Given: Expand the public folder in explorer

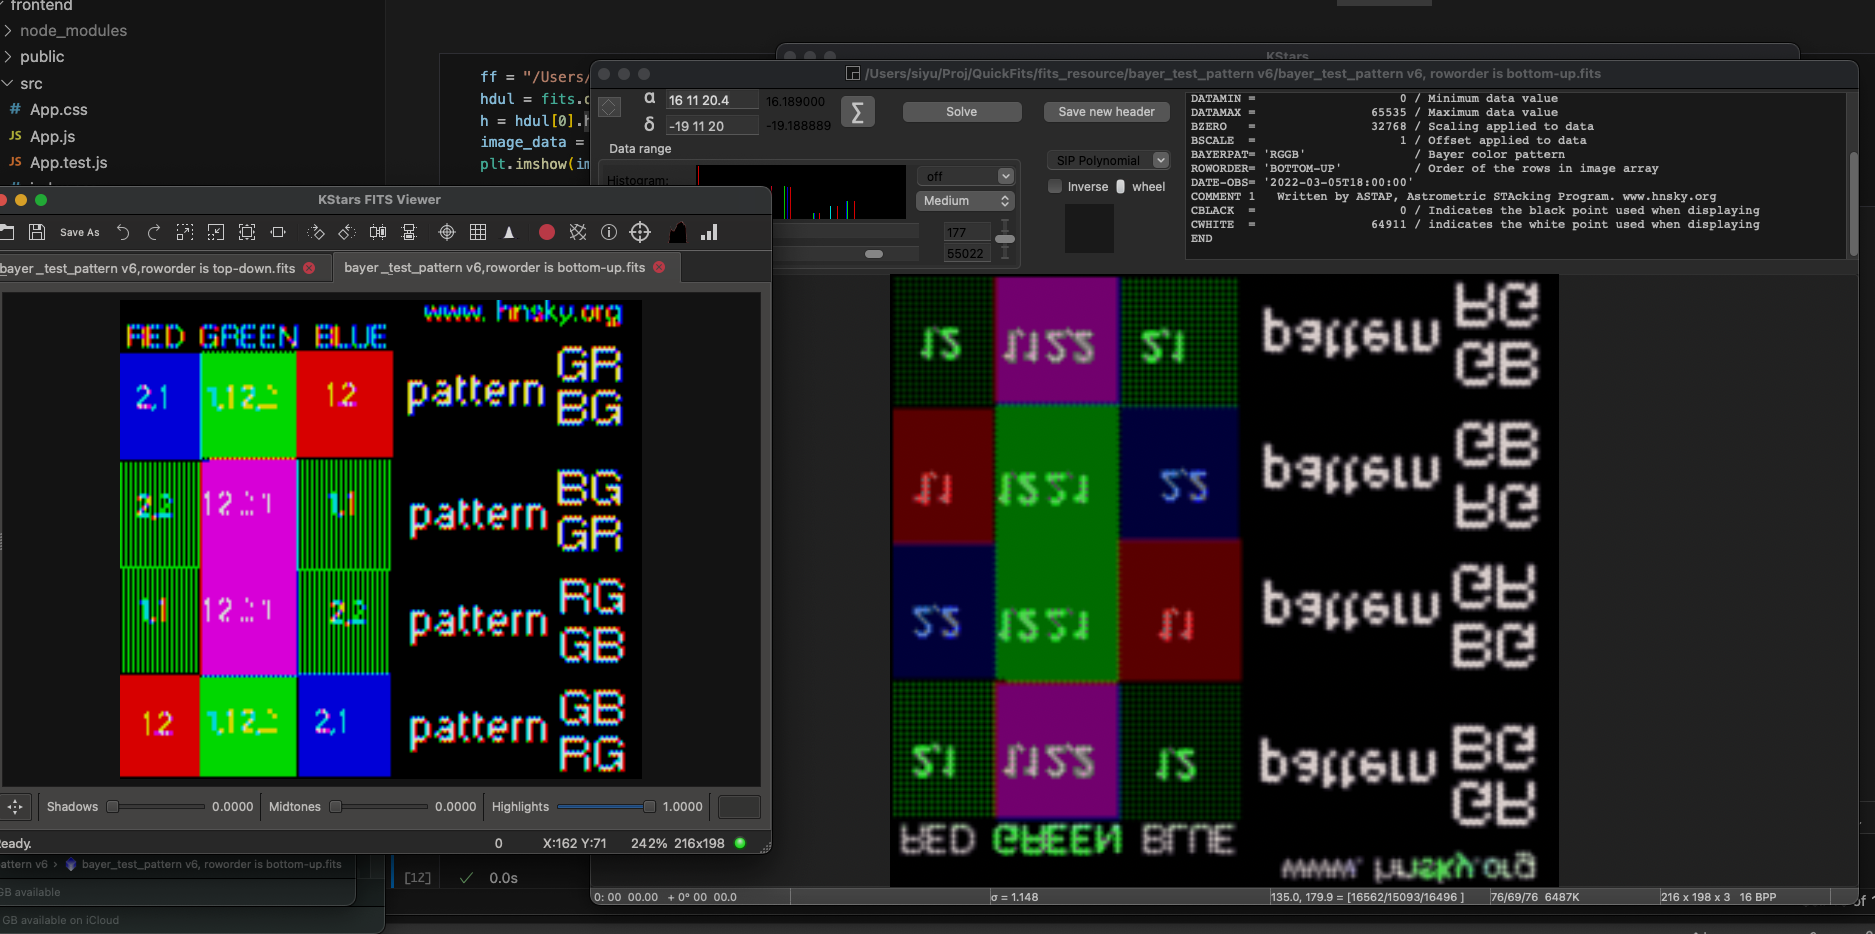Looking at the screenshot, I should 42,57.
